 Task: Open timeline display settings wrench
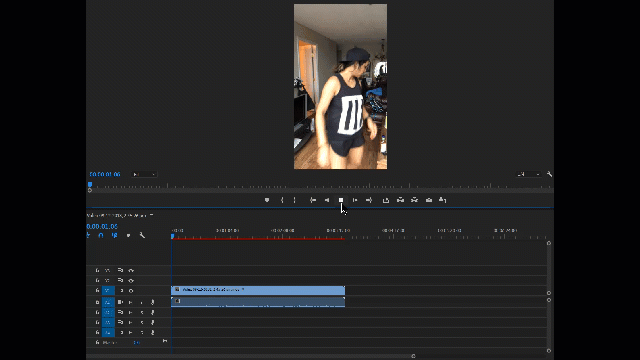[142, 236]
